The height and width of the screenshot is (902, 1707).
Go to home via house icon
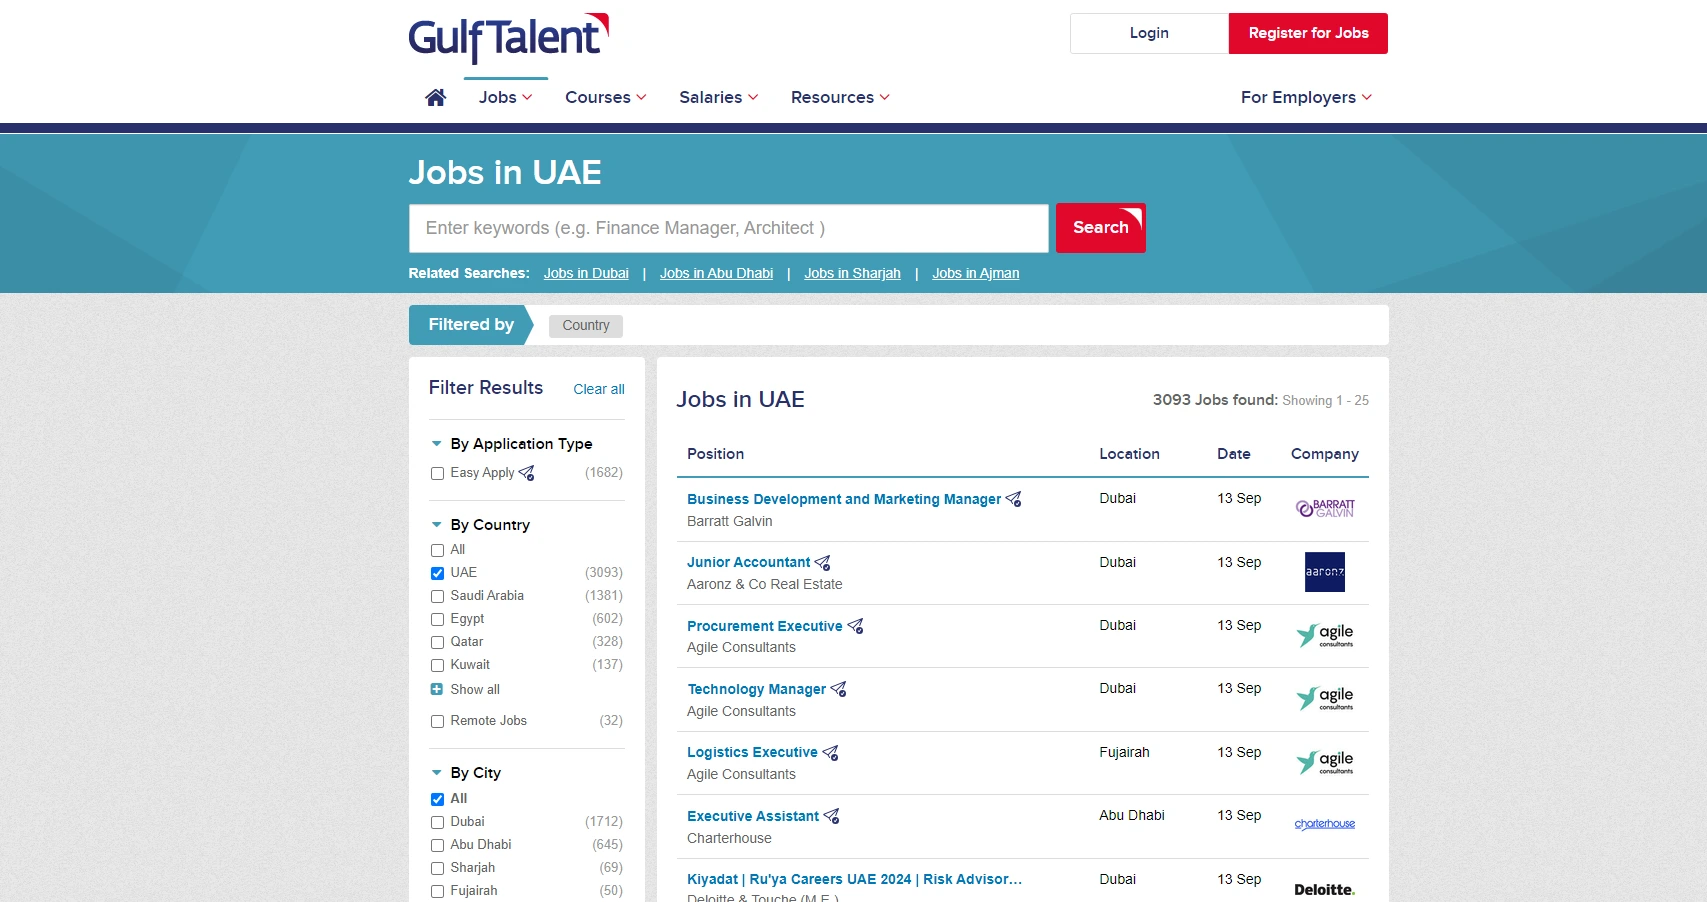(435, 97)
